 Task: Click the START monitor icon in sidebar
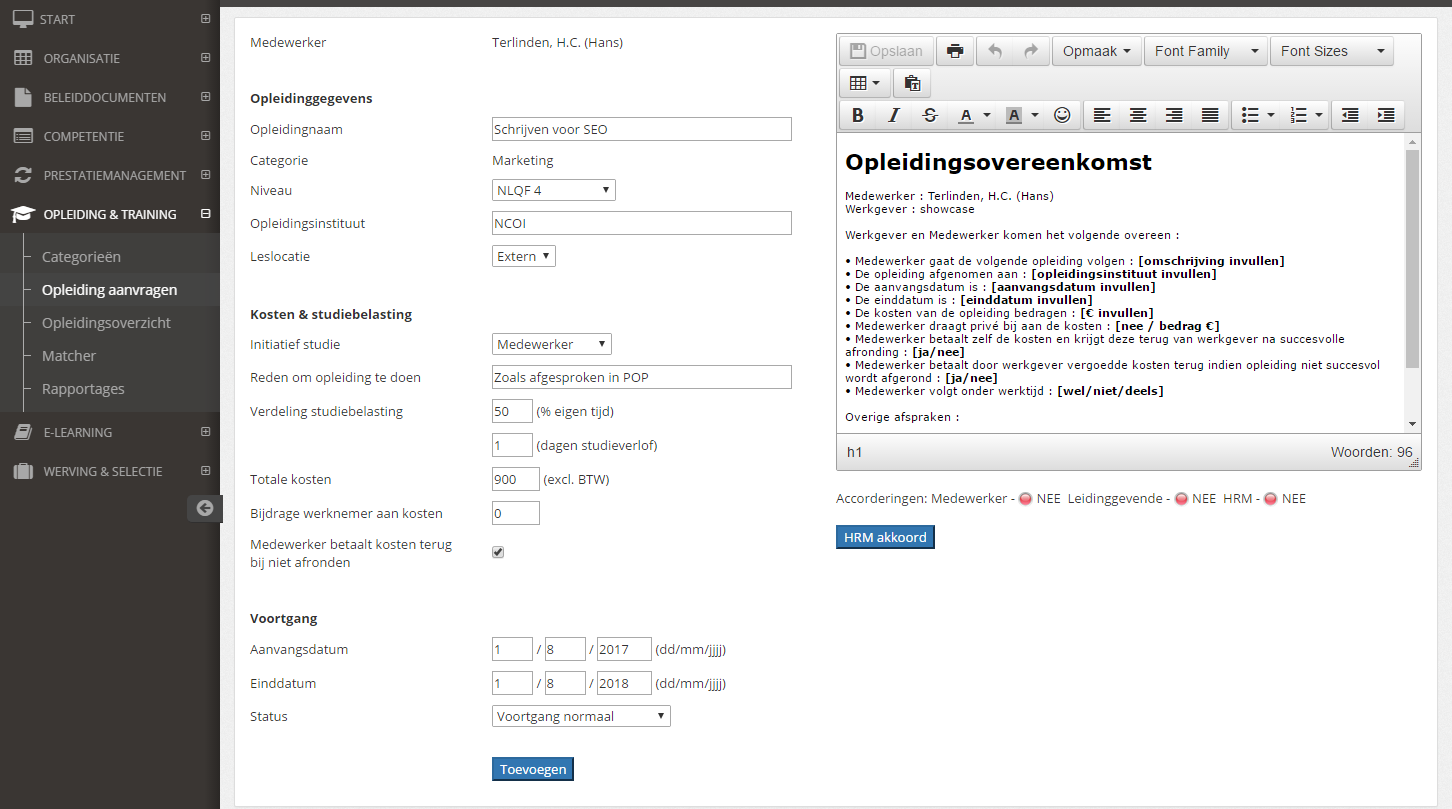[x=22, y=19]
